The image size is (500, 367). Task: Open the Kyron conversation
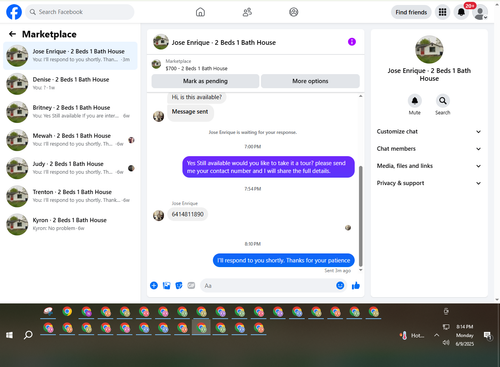(70, 224)
